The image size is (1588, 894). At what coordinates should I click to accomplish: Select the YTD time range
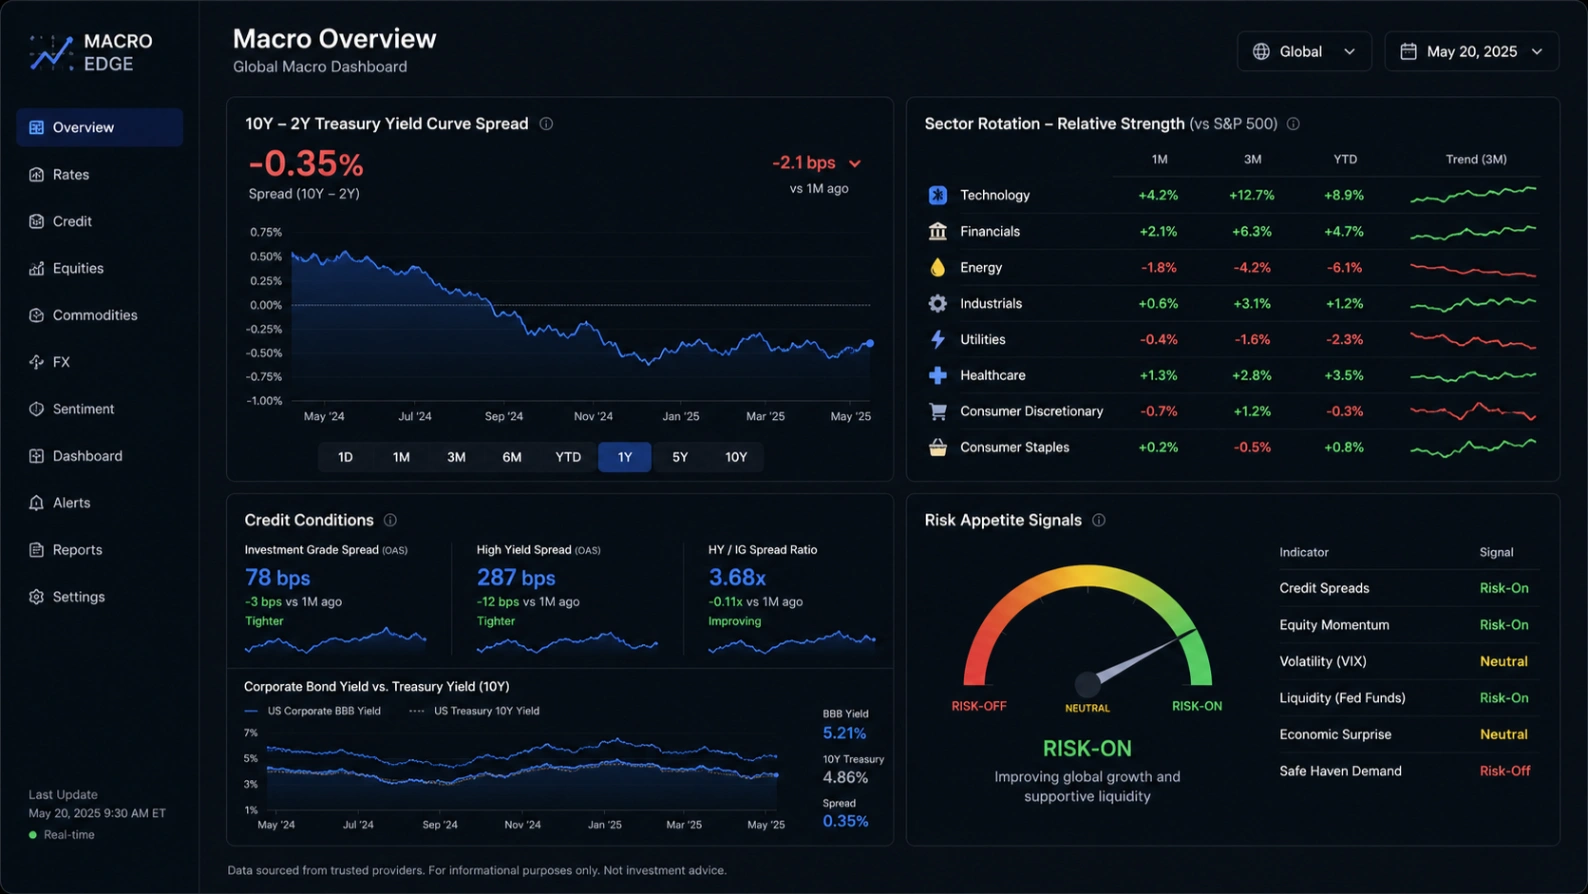(x=568, y=457)
